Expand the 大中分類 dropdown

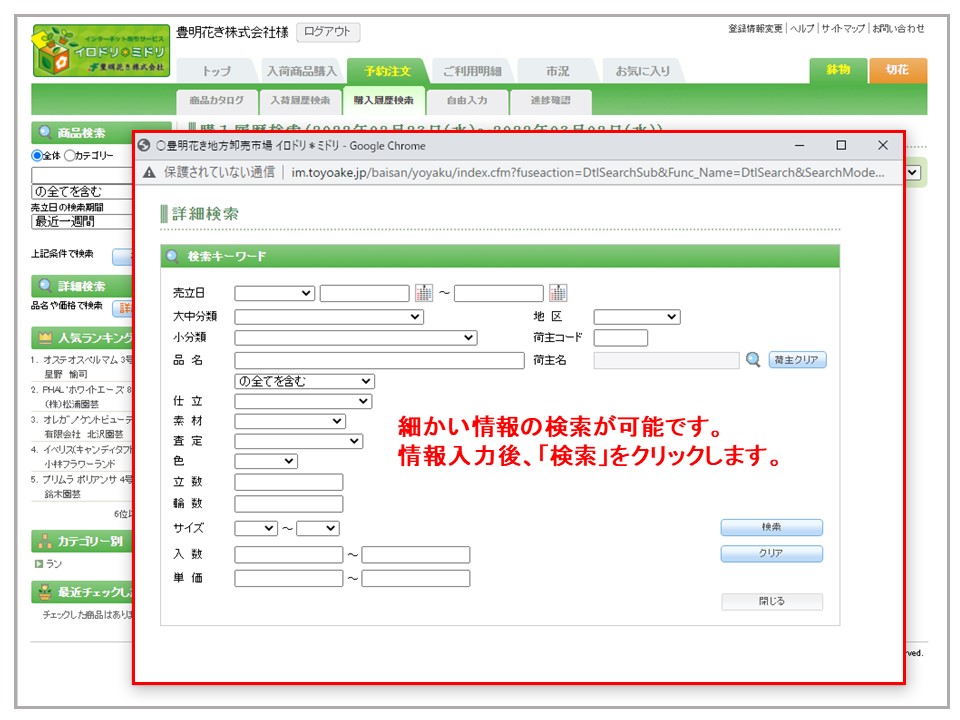click(x=329, y=317)
